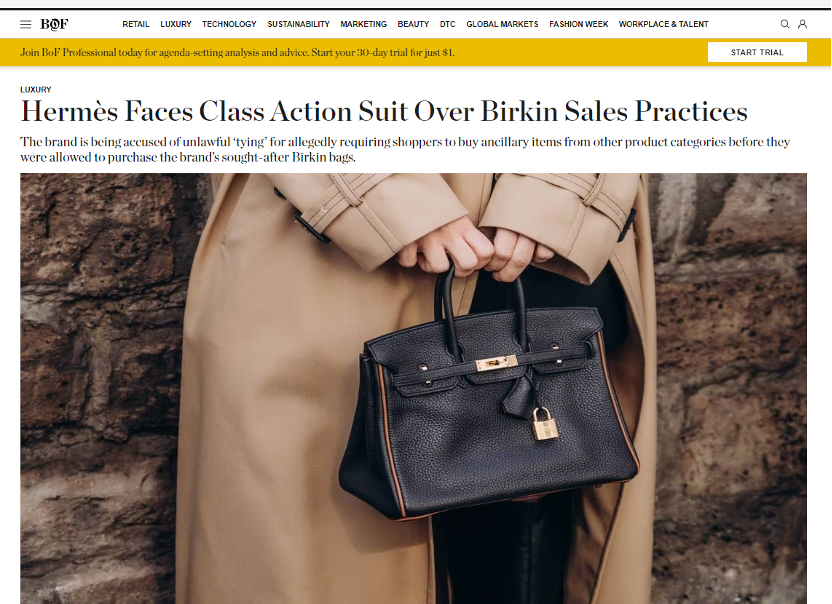Image resolution: width=832 pixels, height=604 pixels.
Task: Go to the Retail section
Action: coord(136,24)
